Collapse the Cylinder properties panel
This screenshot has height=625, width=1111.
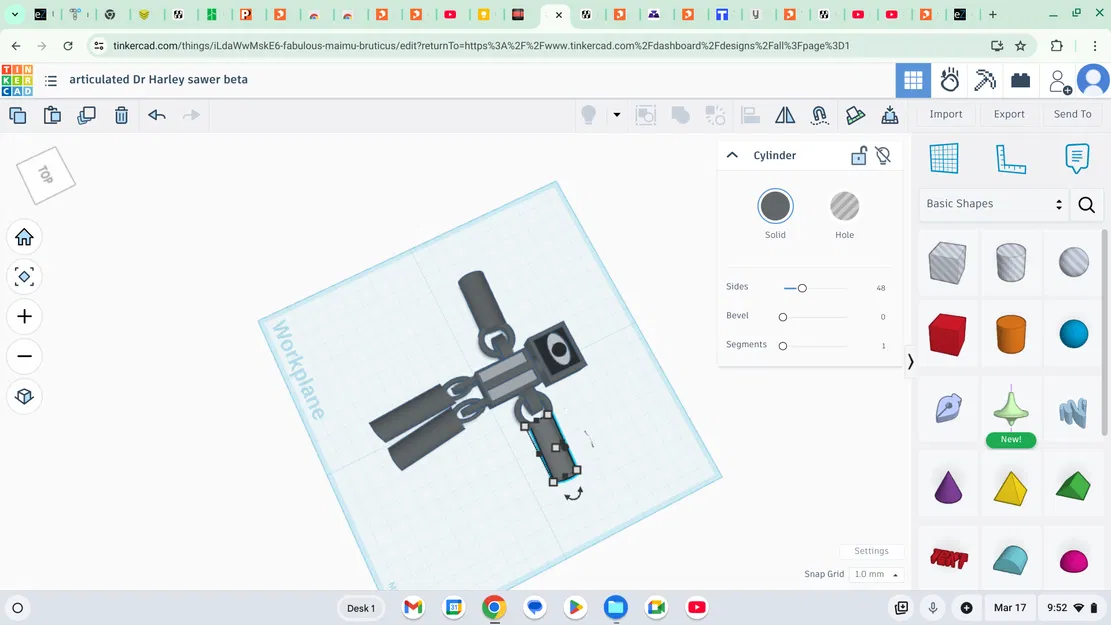732,156
